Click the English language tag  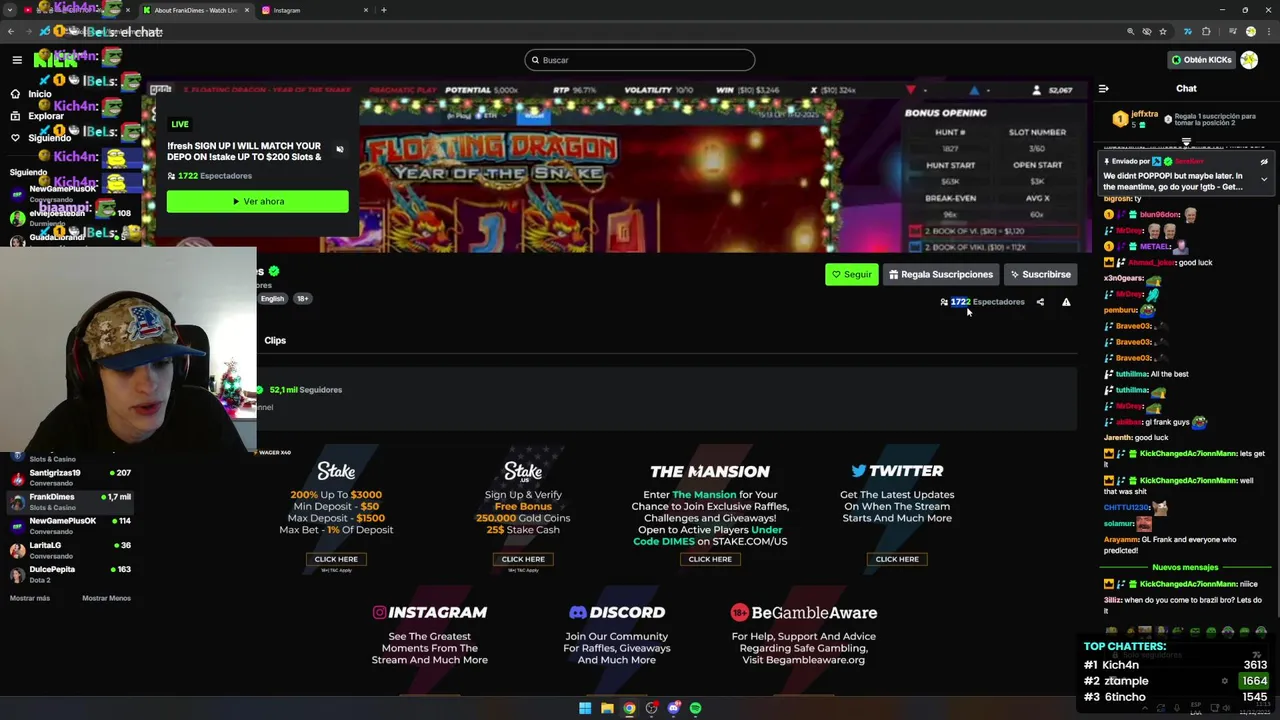(272, 298)
